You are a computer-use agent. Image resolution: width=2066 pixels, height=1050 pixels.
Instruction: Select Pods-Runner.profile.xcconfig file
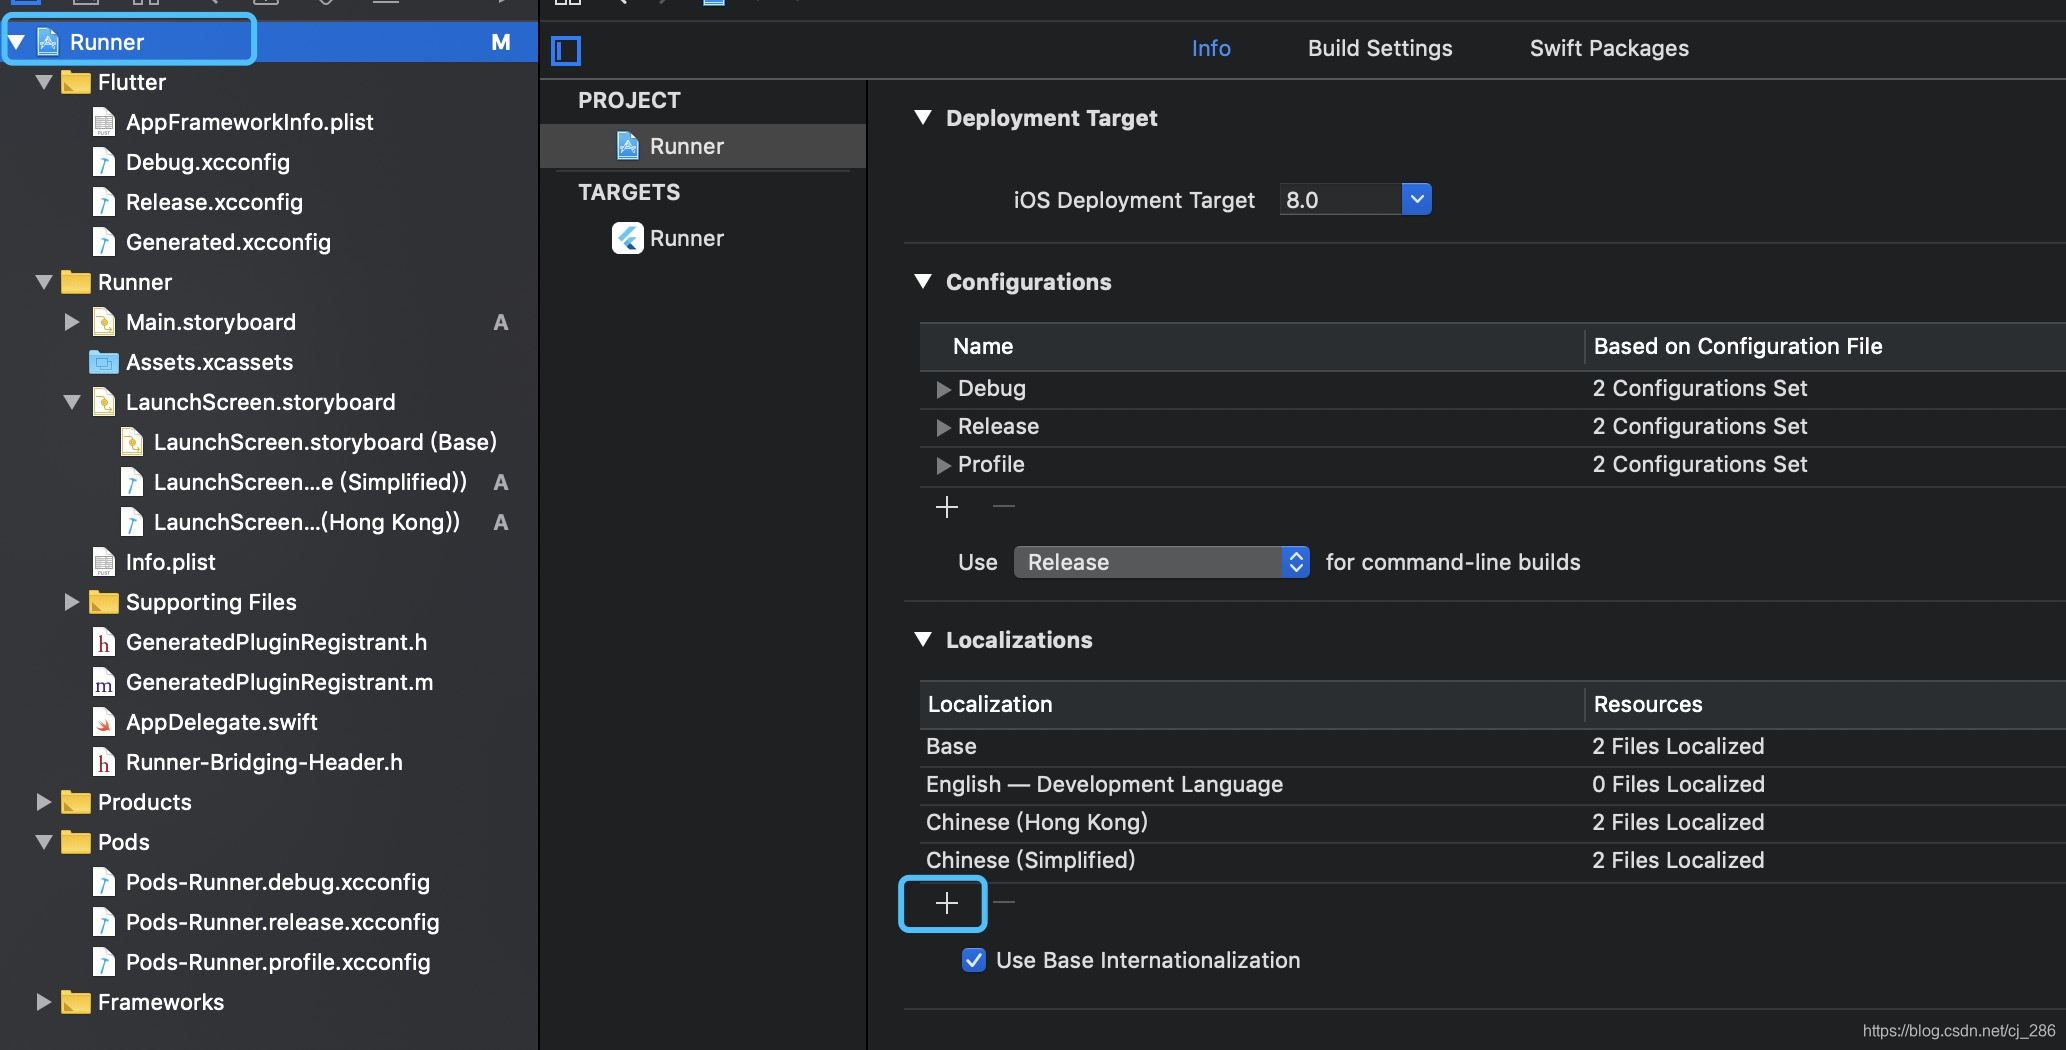(278, 962)
